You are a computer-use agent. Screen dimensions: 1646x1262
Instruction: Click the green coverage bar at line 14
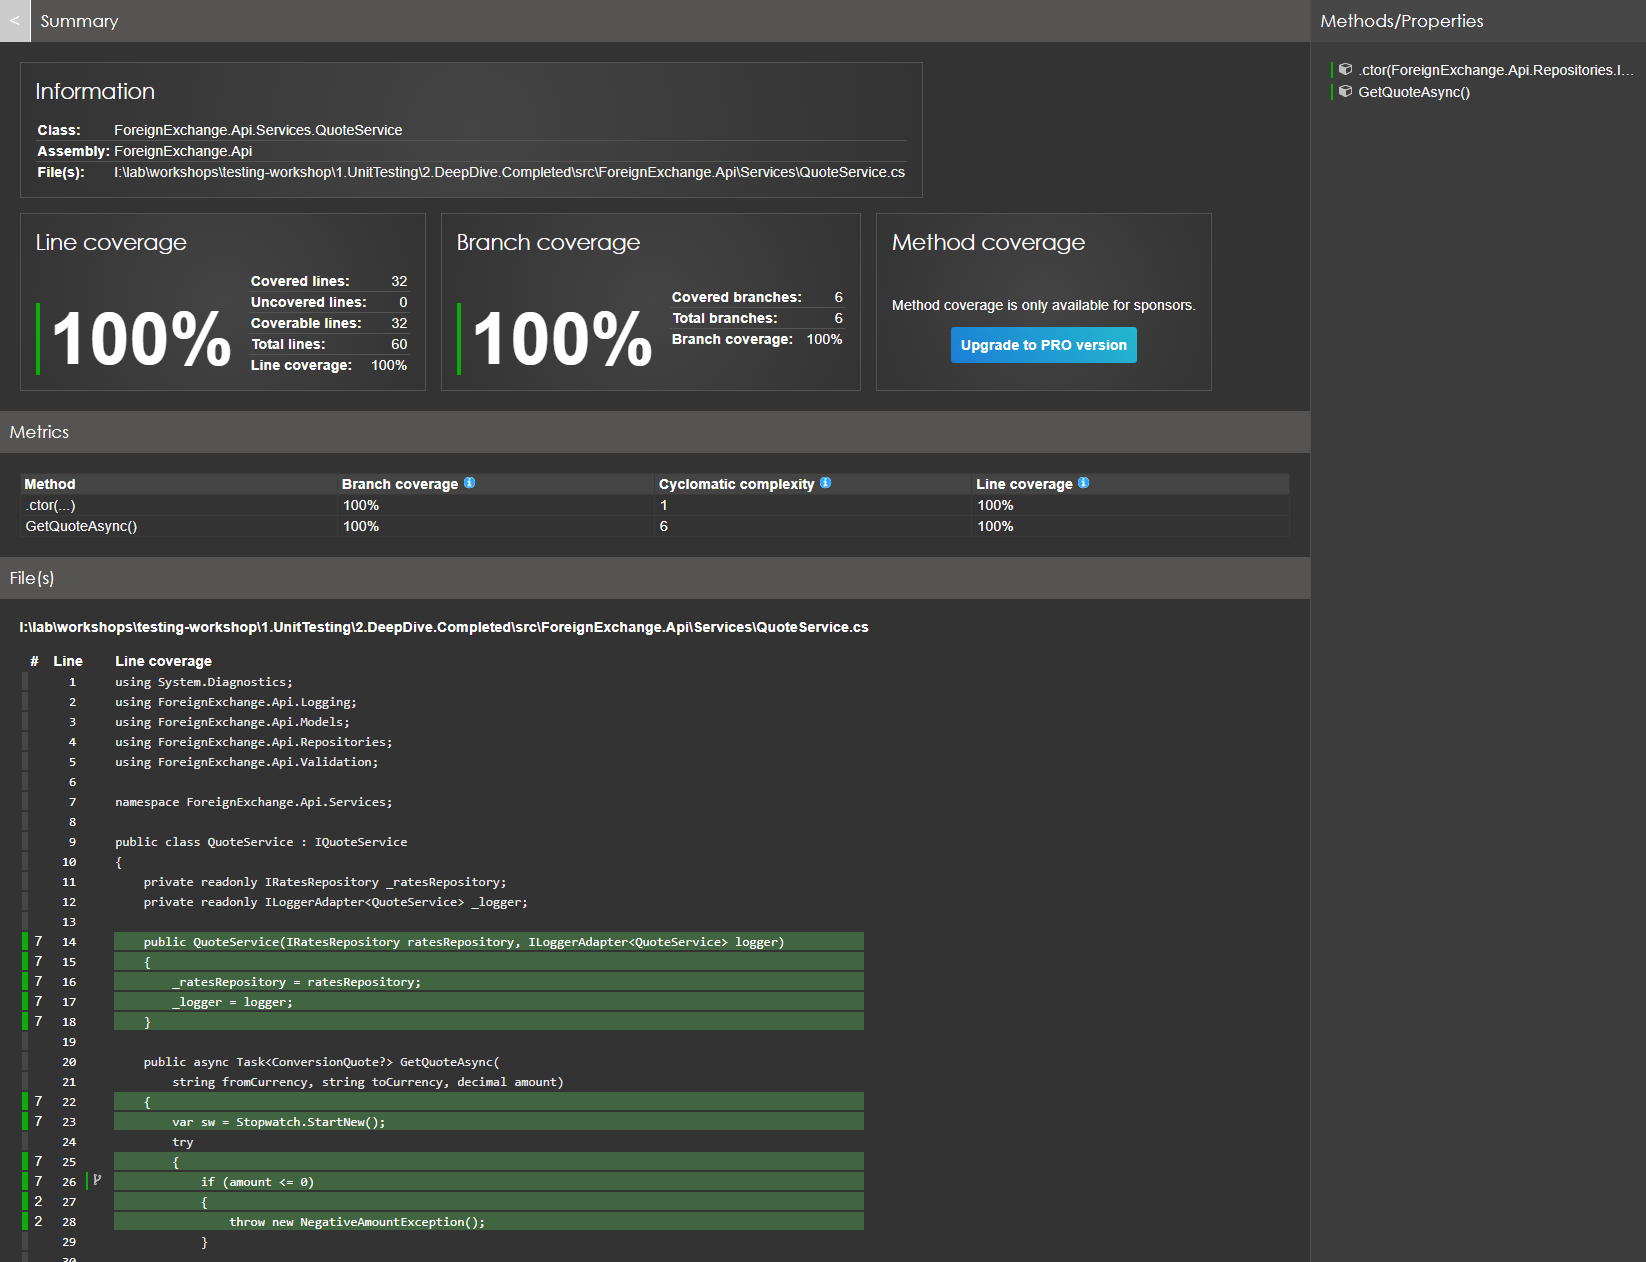click(25, 941)
